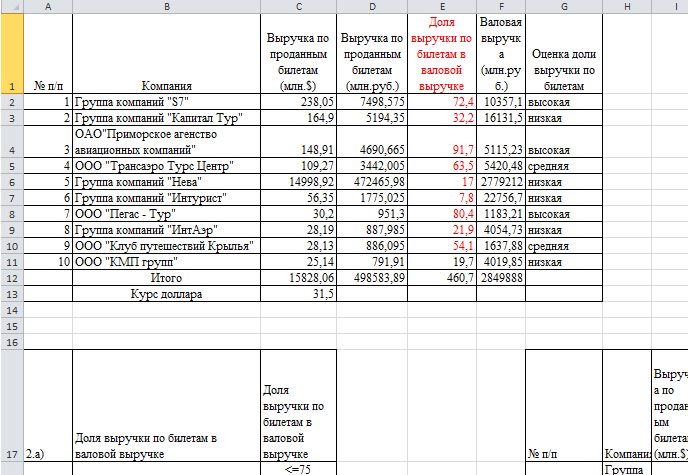Select cell 'Группа компаний "Интурист"'
688x475 pixels.
[167, 198]
